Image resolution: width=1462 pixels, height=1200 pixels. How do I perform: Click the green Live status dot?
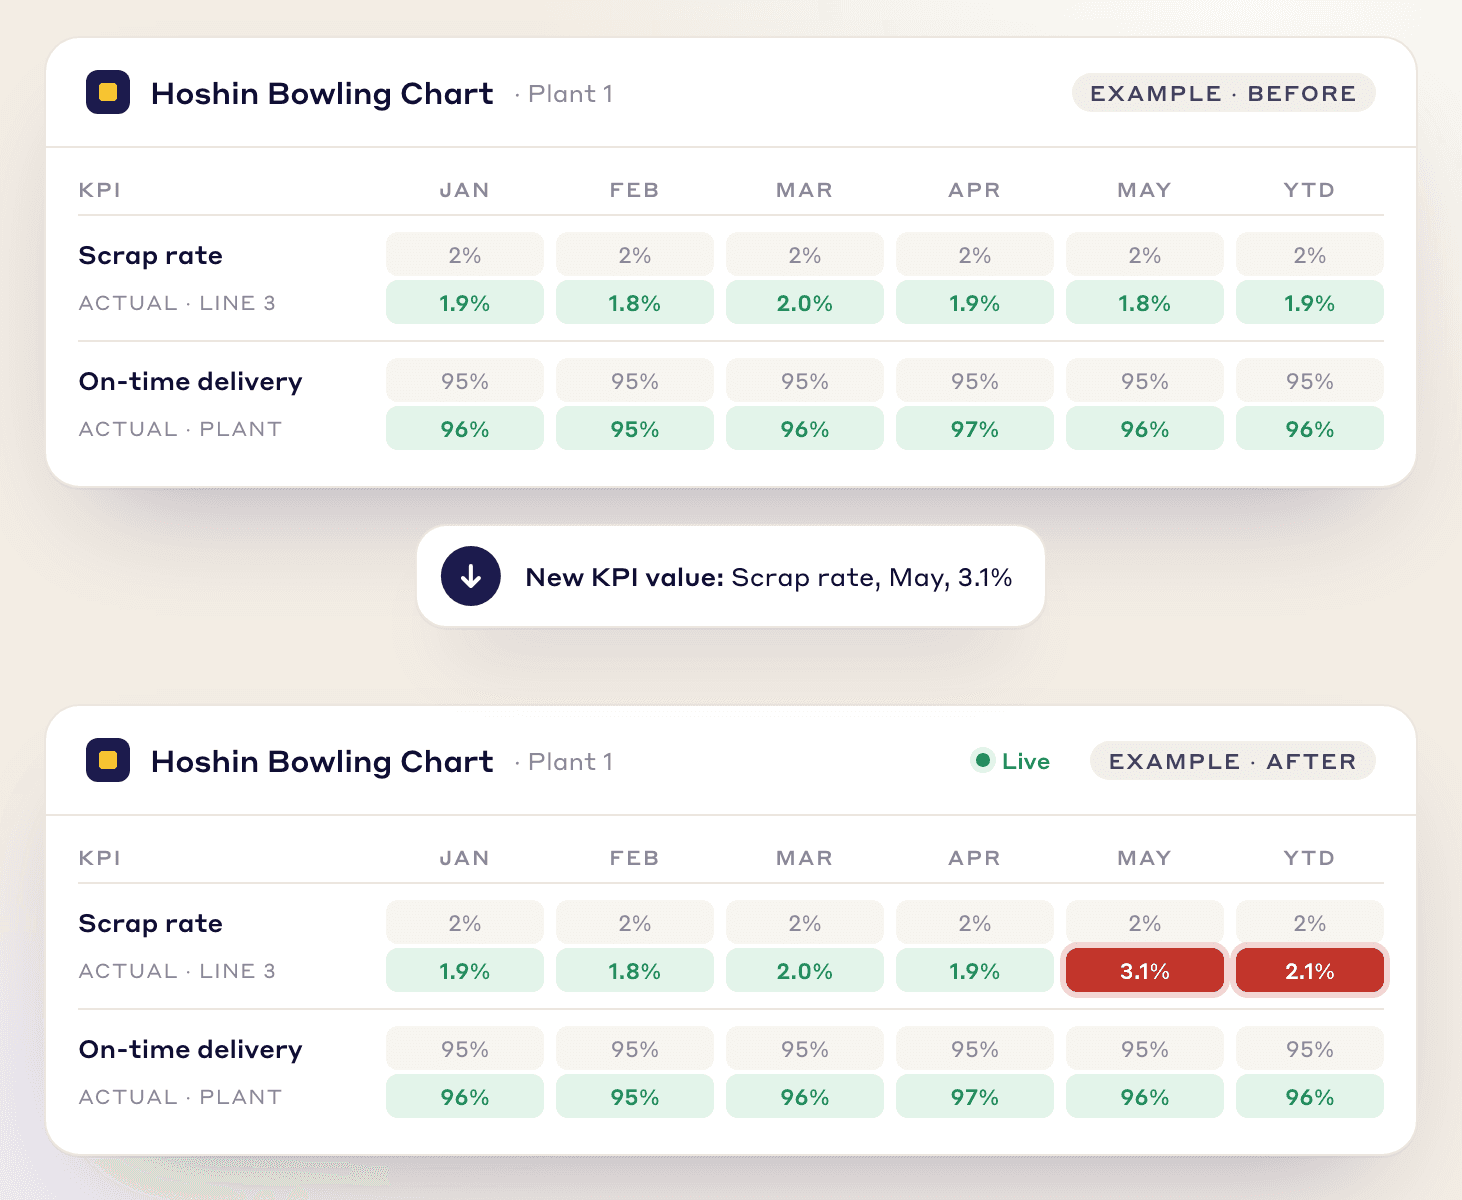983,761
